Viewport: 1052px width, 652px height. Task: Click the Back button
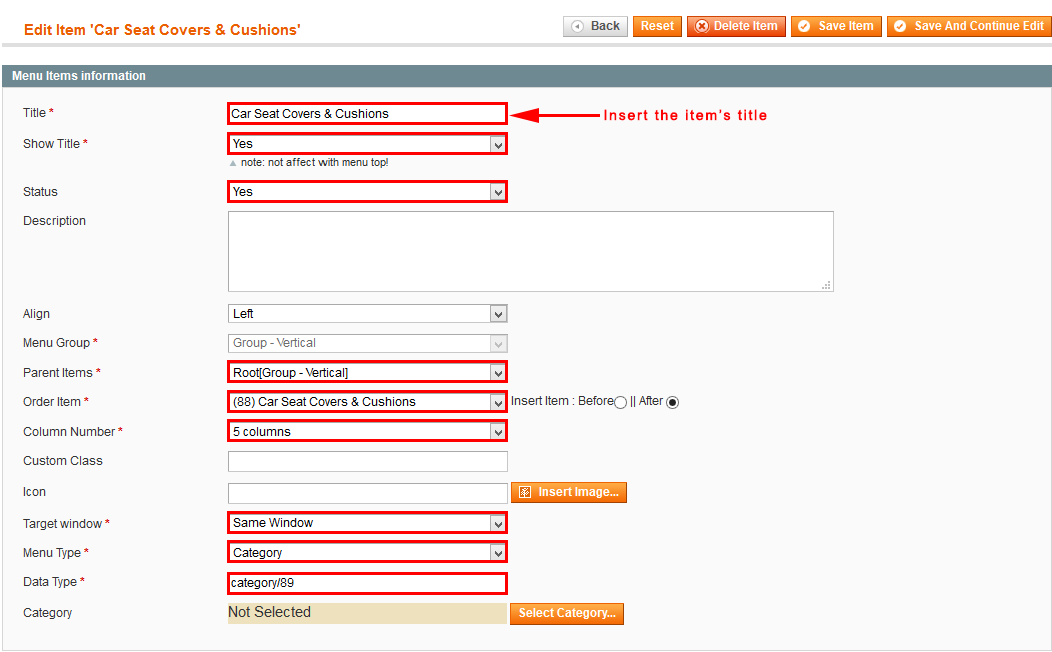point(595,26)
